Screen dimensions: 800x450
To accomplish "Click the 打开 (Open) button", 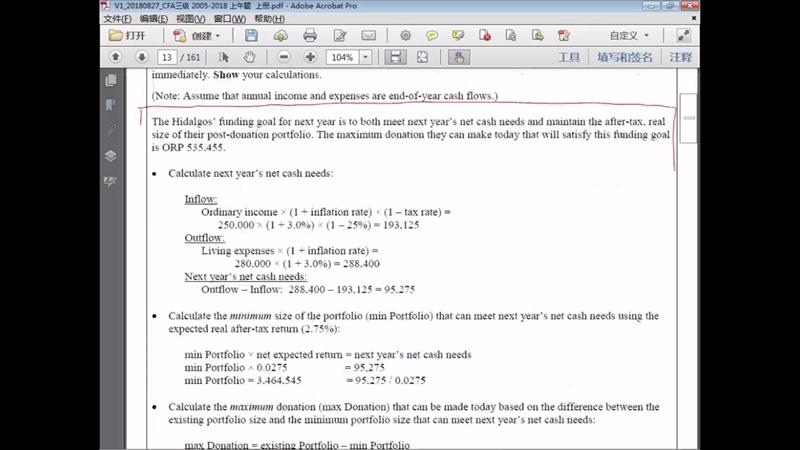I will [x=127, y=36].
